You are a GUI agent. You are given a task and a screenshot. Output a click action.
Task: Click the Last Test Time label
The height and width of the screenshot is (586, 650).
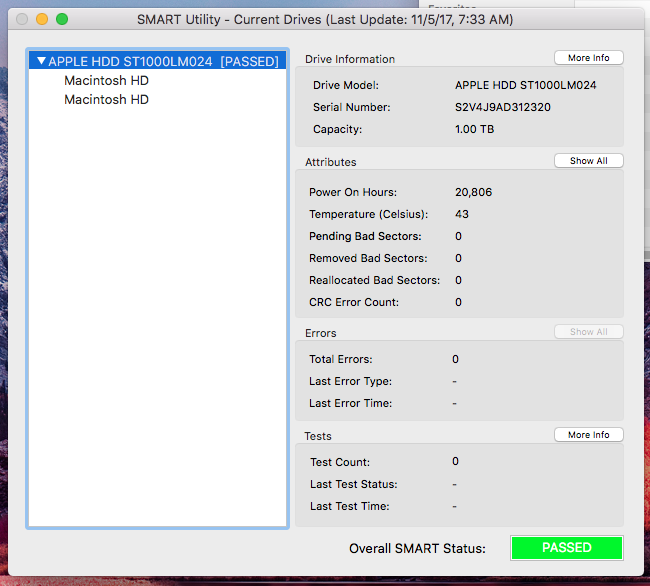pyautogui.click(x=349, y=506)
